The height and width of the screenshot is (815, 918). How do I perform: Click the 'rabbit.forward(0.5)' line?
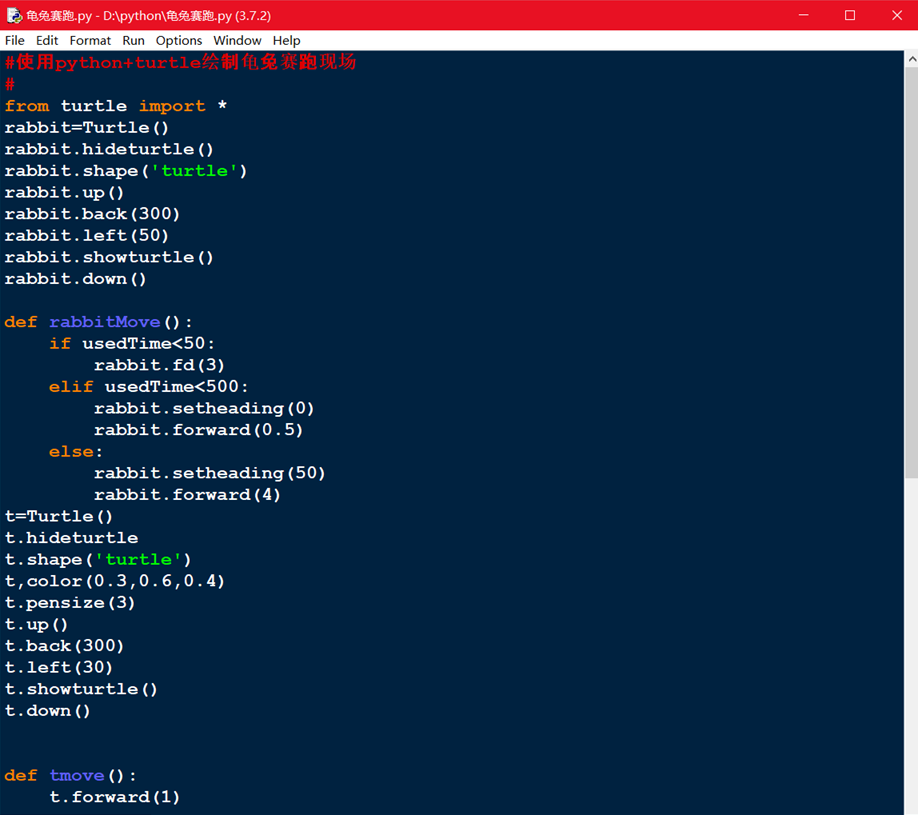point(198,430)
